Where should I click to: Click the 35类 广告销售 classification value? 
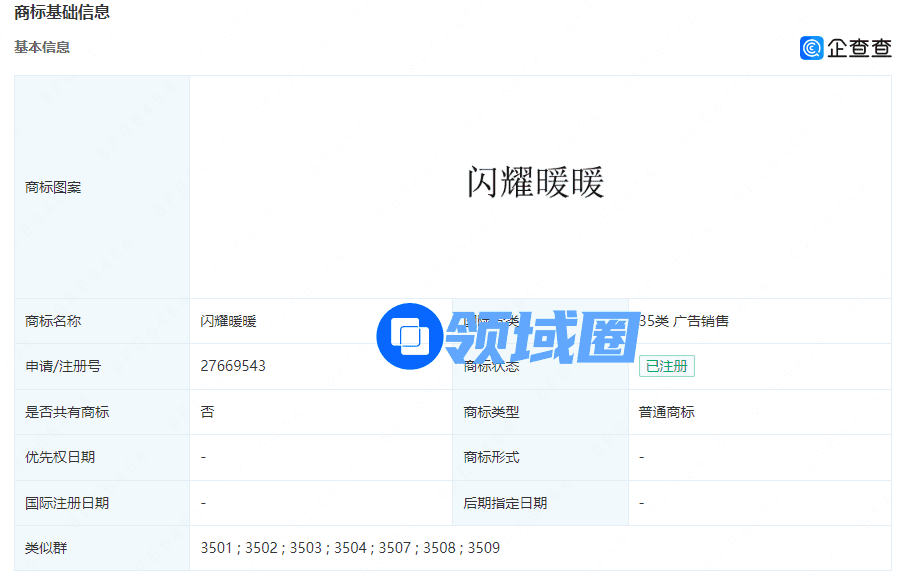[684, 321]
